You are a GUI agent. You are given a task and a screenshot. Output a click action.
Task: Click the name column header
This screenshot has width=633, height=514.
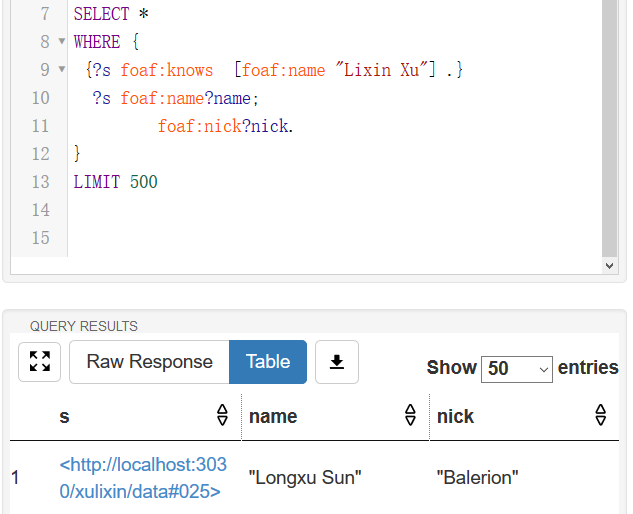point(273,416)
